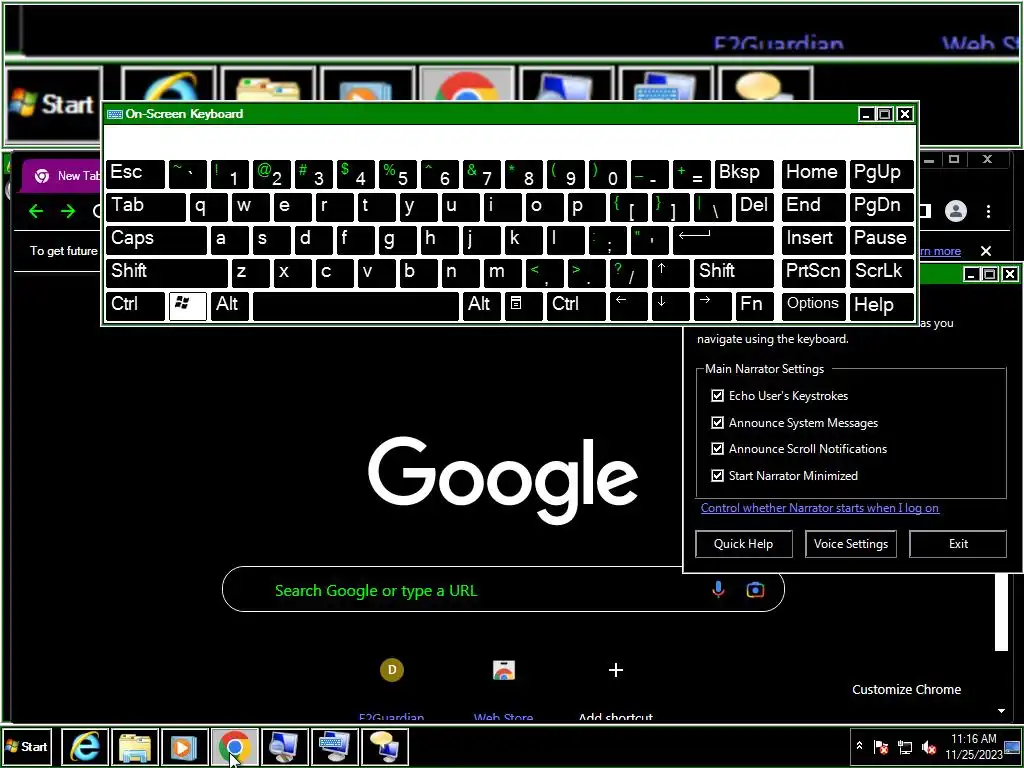Click Insert key on On-Screen Keyboard

click(813, 240)
